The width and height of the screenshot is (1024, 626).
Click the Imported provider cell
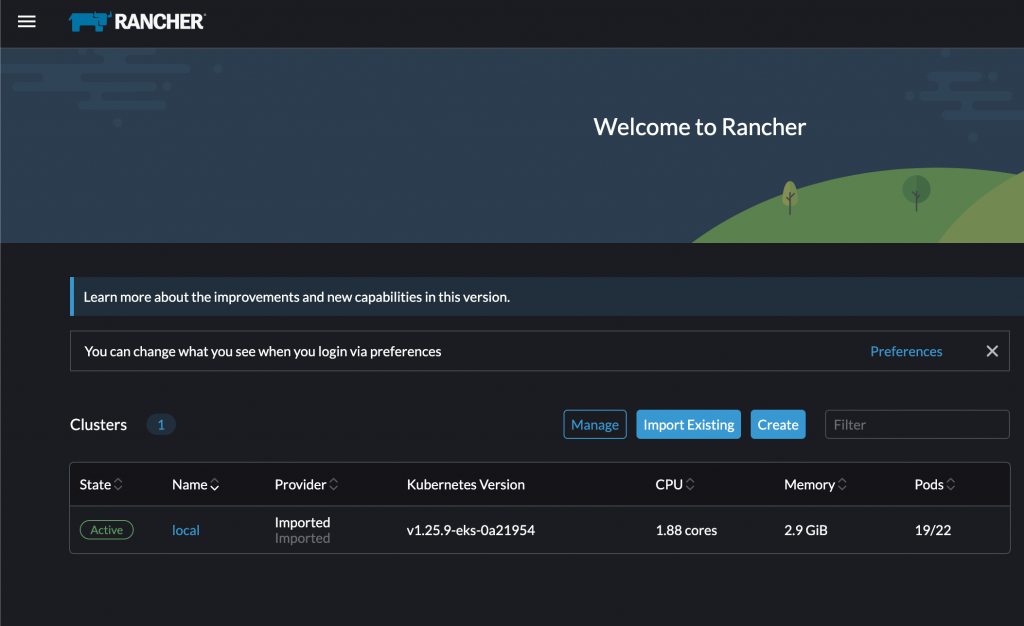pyautogui.click(x=302, y=530)
